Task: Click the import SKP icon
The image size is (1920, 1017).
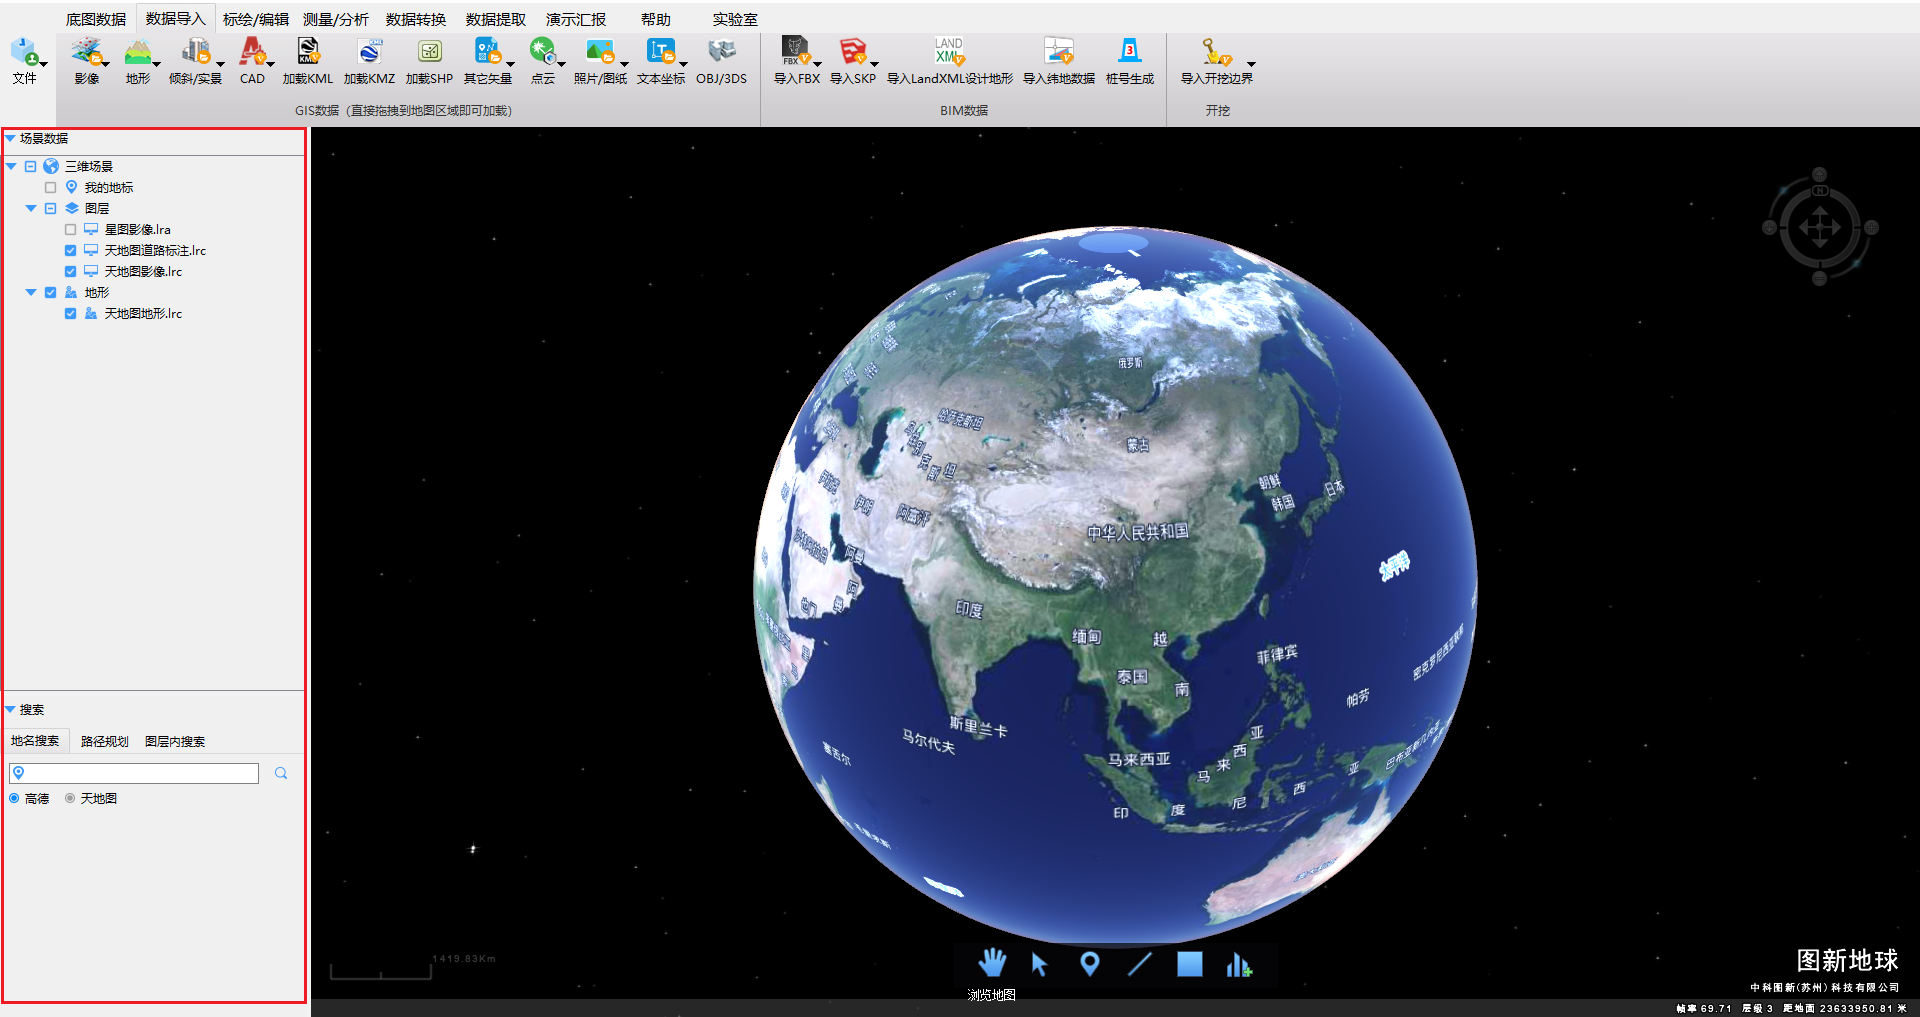Action: coord(852,52)
